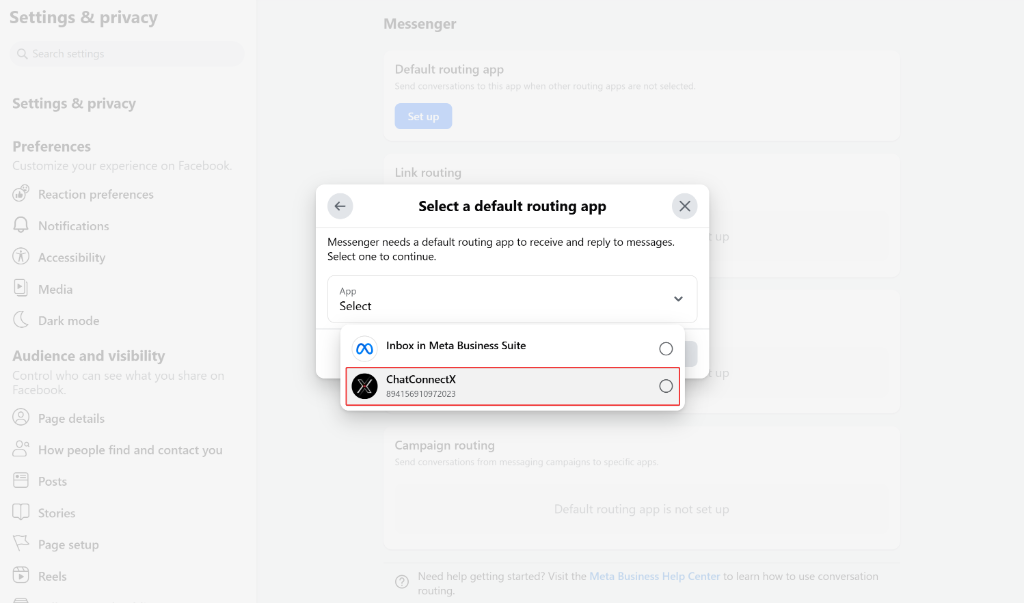Click the Page details profile icon
Screen dimensions: 1024x603
tap(21, 417)
